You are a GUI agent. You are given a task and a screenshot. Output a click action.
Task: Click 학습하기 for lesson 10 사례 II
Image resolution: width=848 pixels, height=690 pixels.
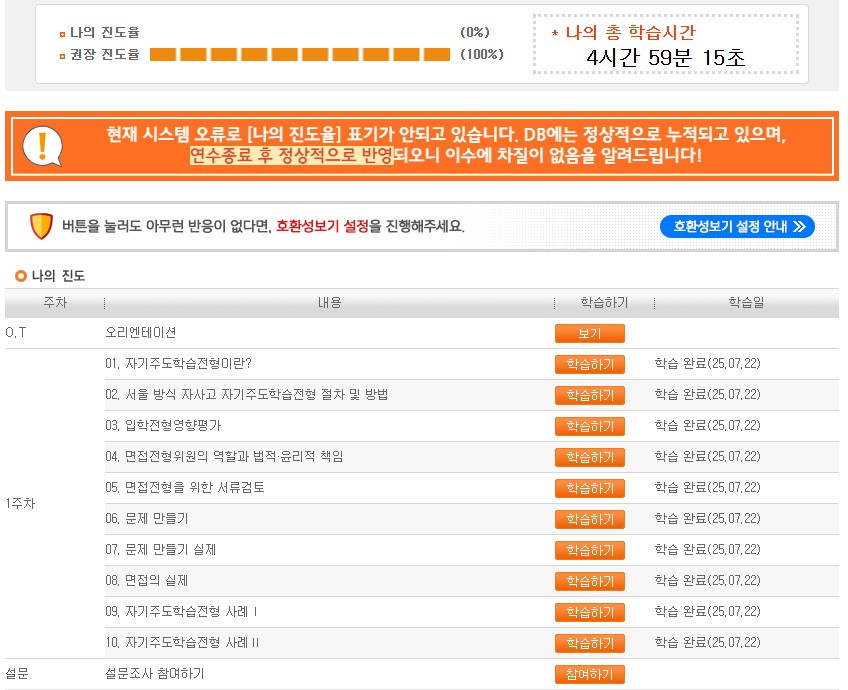pyautogui.click(x=590, y=643)
